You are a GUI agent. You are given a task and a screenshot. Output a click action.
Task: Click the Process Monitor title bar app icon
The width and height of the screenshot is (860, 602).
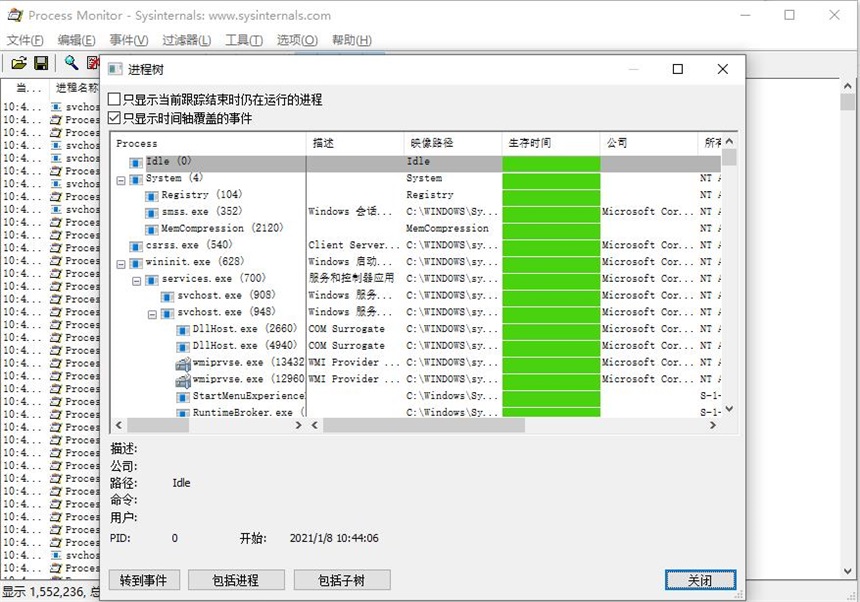coord(15,15)
